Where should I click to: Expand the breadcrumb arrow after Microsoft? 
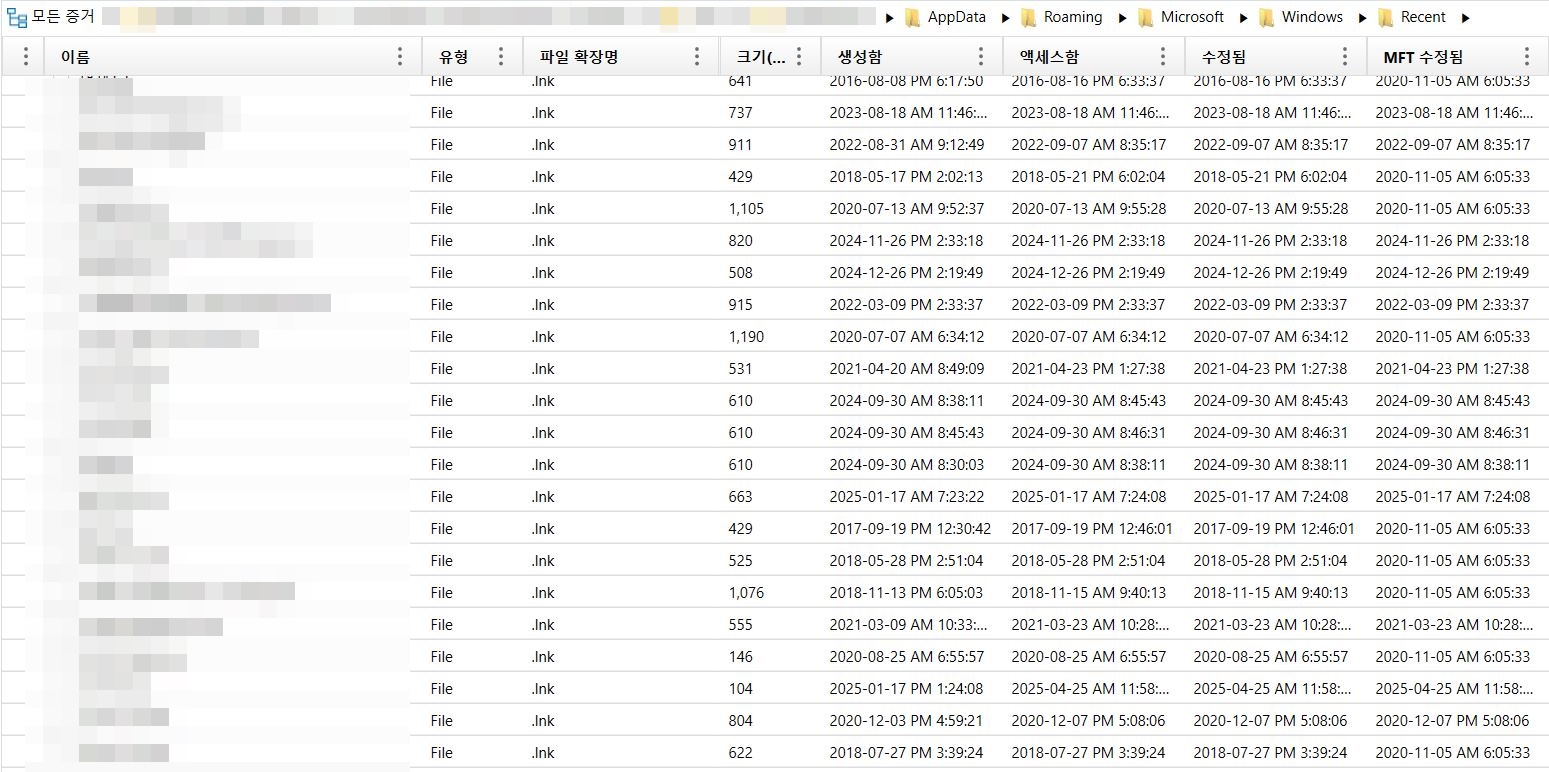pos(1243,18)
